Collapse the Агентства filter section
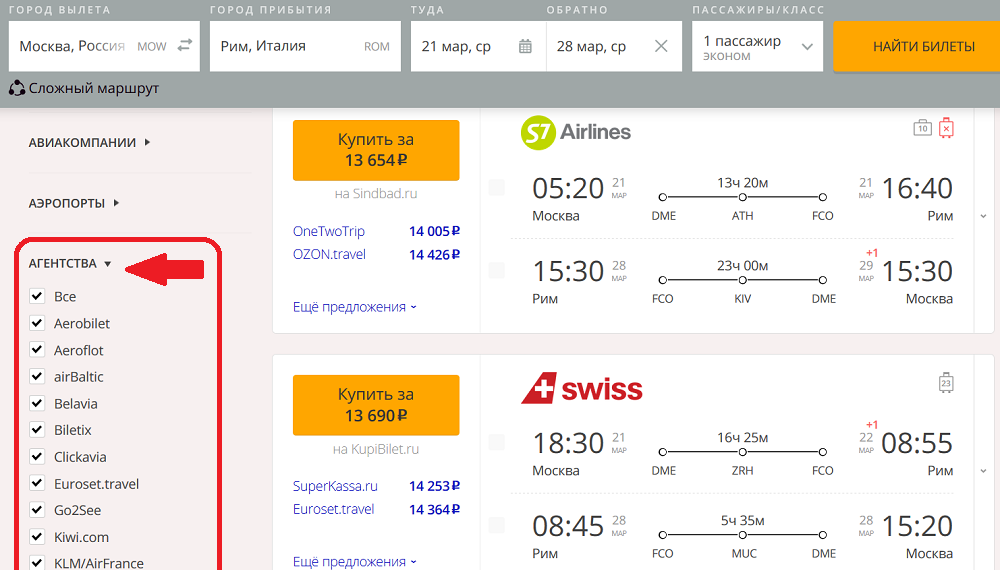The height and width of the screenshot is (570, 1000). point(70,263)
